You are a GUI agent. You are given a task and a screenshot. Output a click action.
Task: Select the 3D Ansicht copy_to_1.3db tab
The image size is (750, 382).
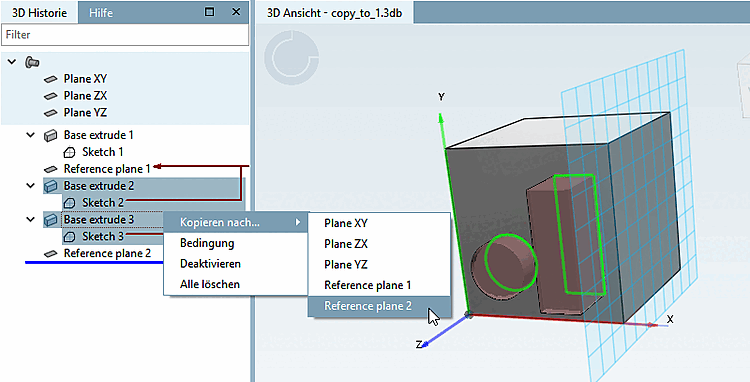pyautogui.click(x=334, y=13)
